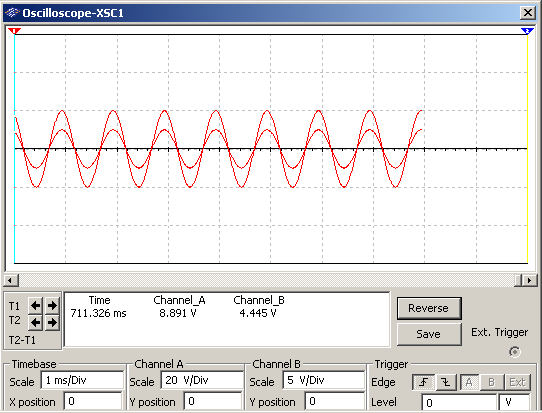Click the red T1 cursor marker

[x=14, y=31]
